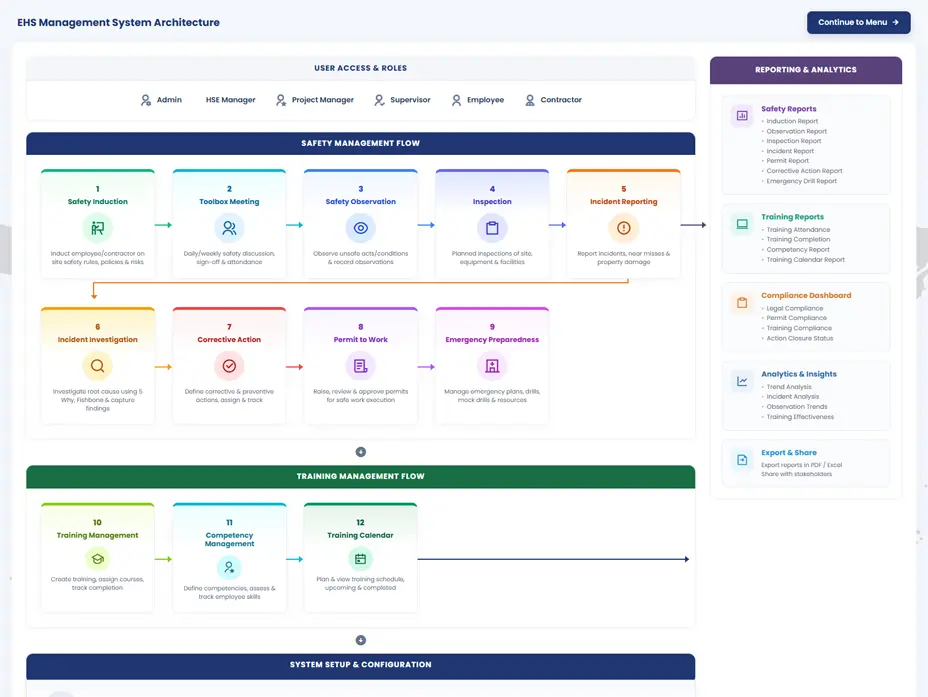
Task: Click the Toolbox Meeting card title
Action: click(x=229, y=202)
